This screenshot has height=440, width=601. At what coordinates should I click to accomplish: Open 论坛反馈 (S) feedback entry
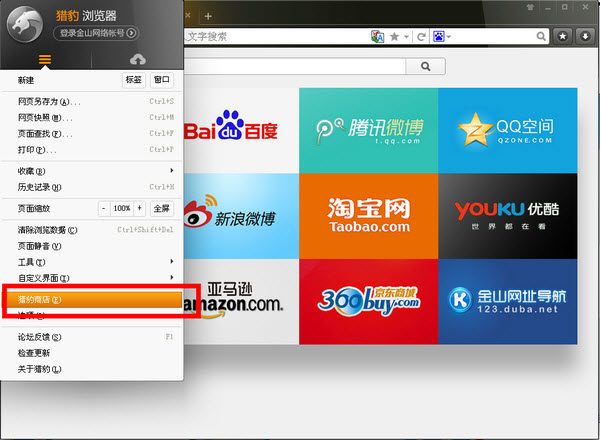tap(92, 337)
